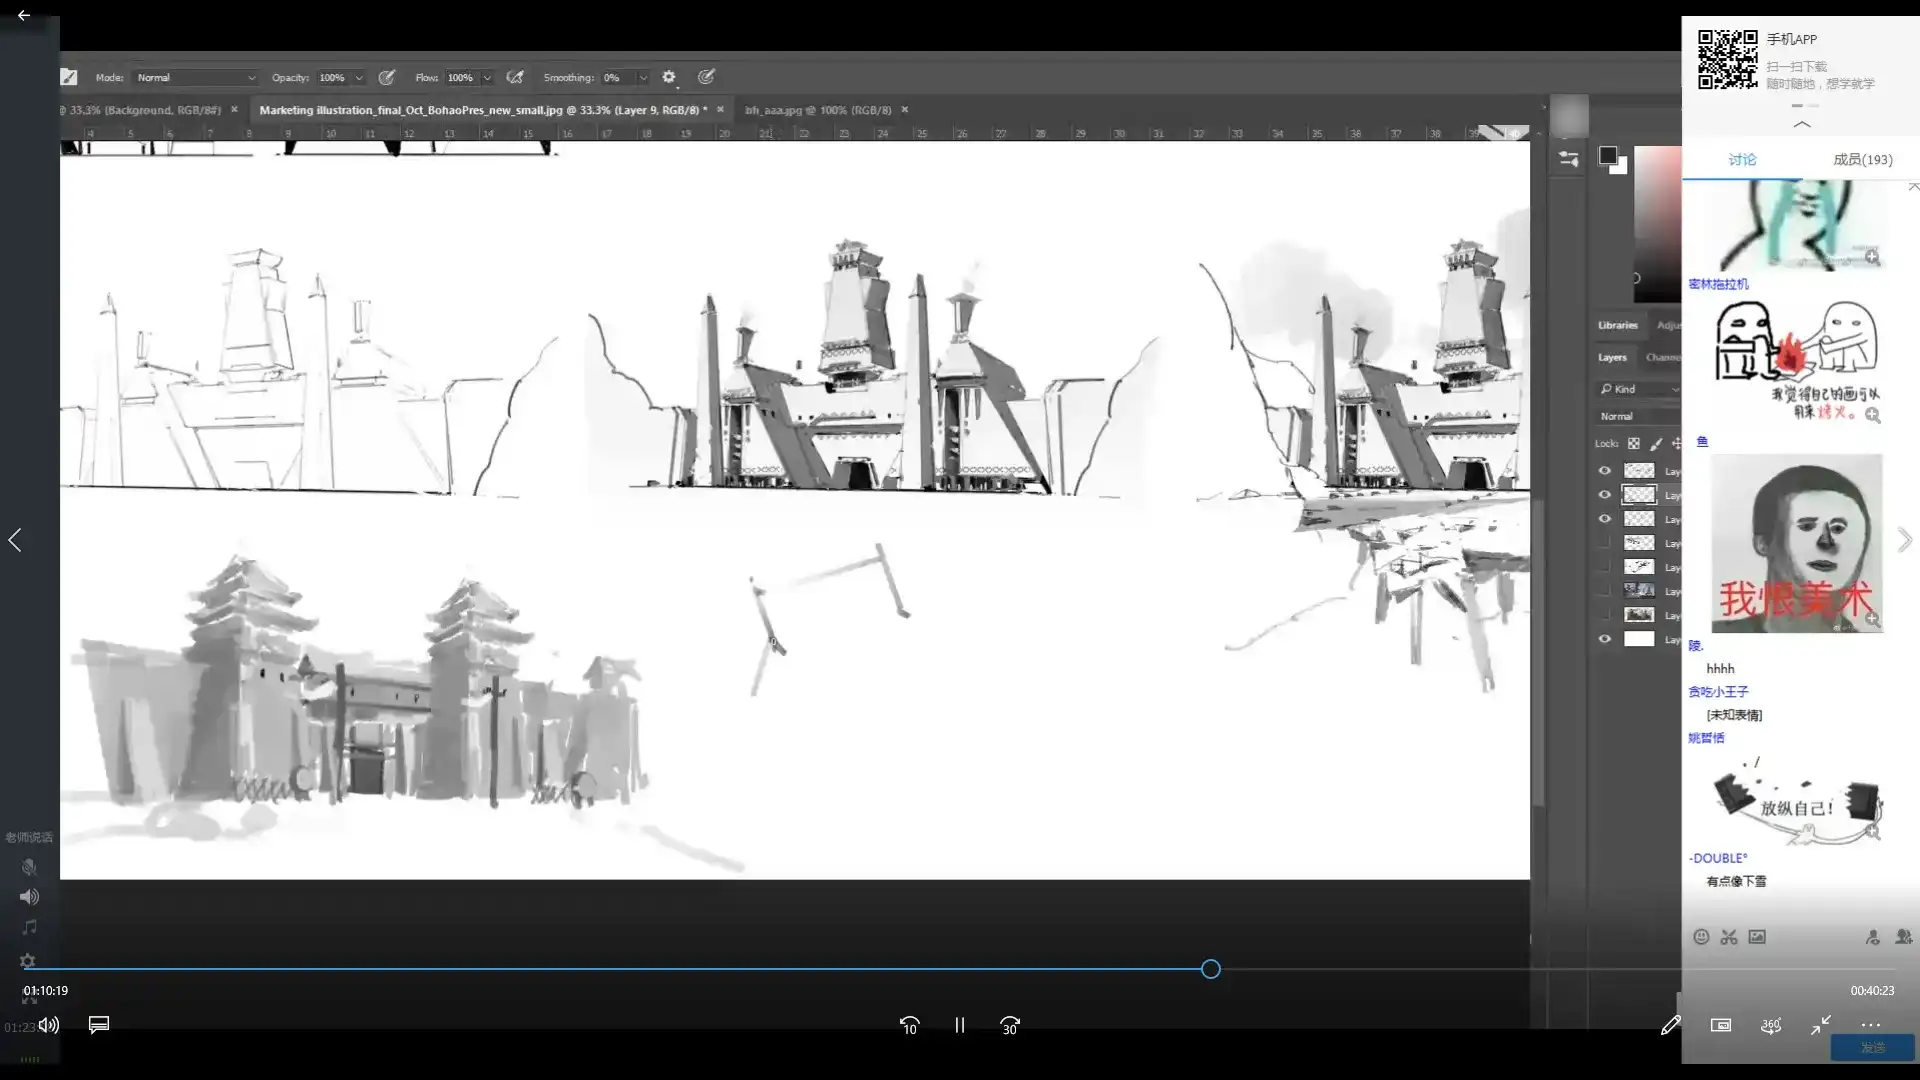Screen dimensions: 1920x1080
Task: Click the scissors screenshot icon
Action: (x=1728, y=937)
